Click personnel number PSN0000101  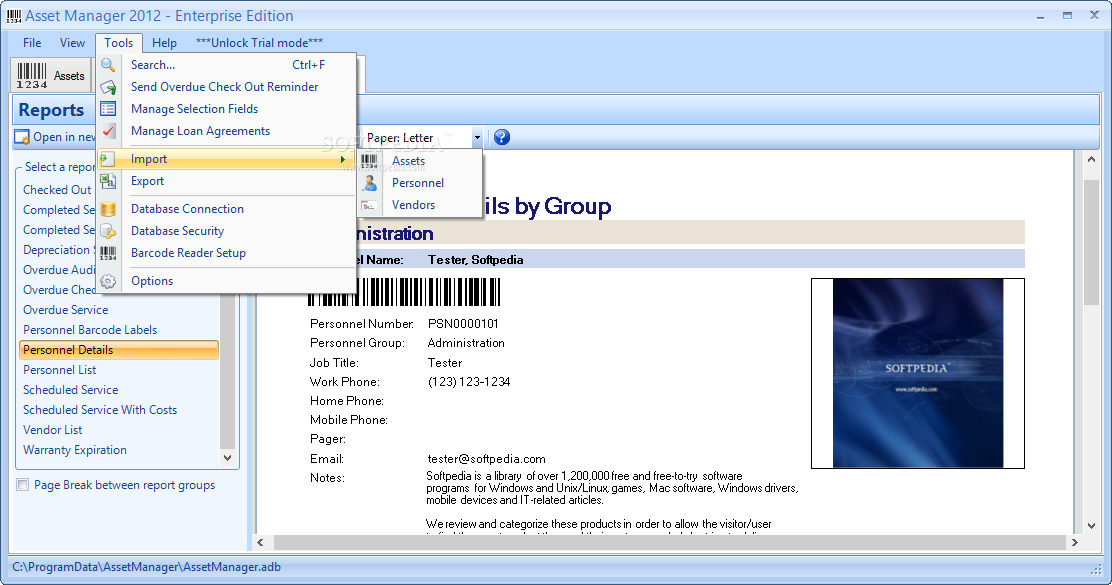point(463,324)
